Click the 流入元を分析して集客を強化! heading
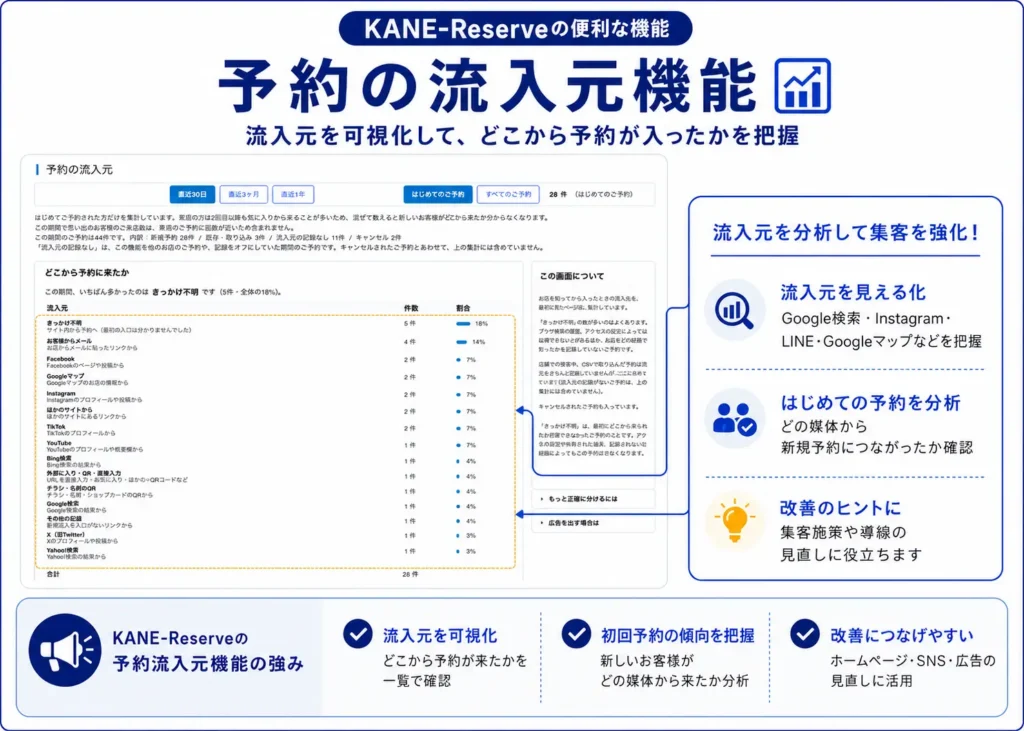1024x731 pixels. [846, 233]
